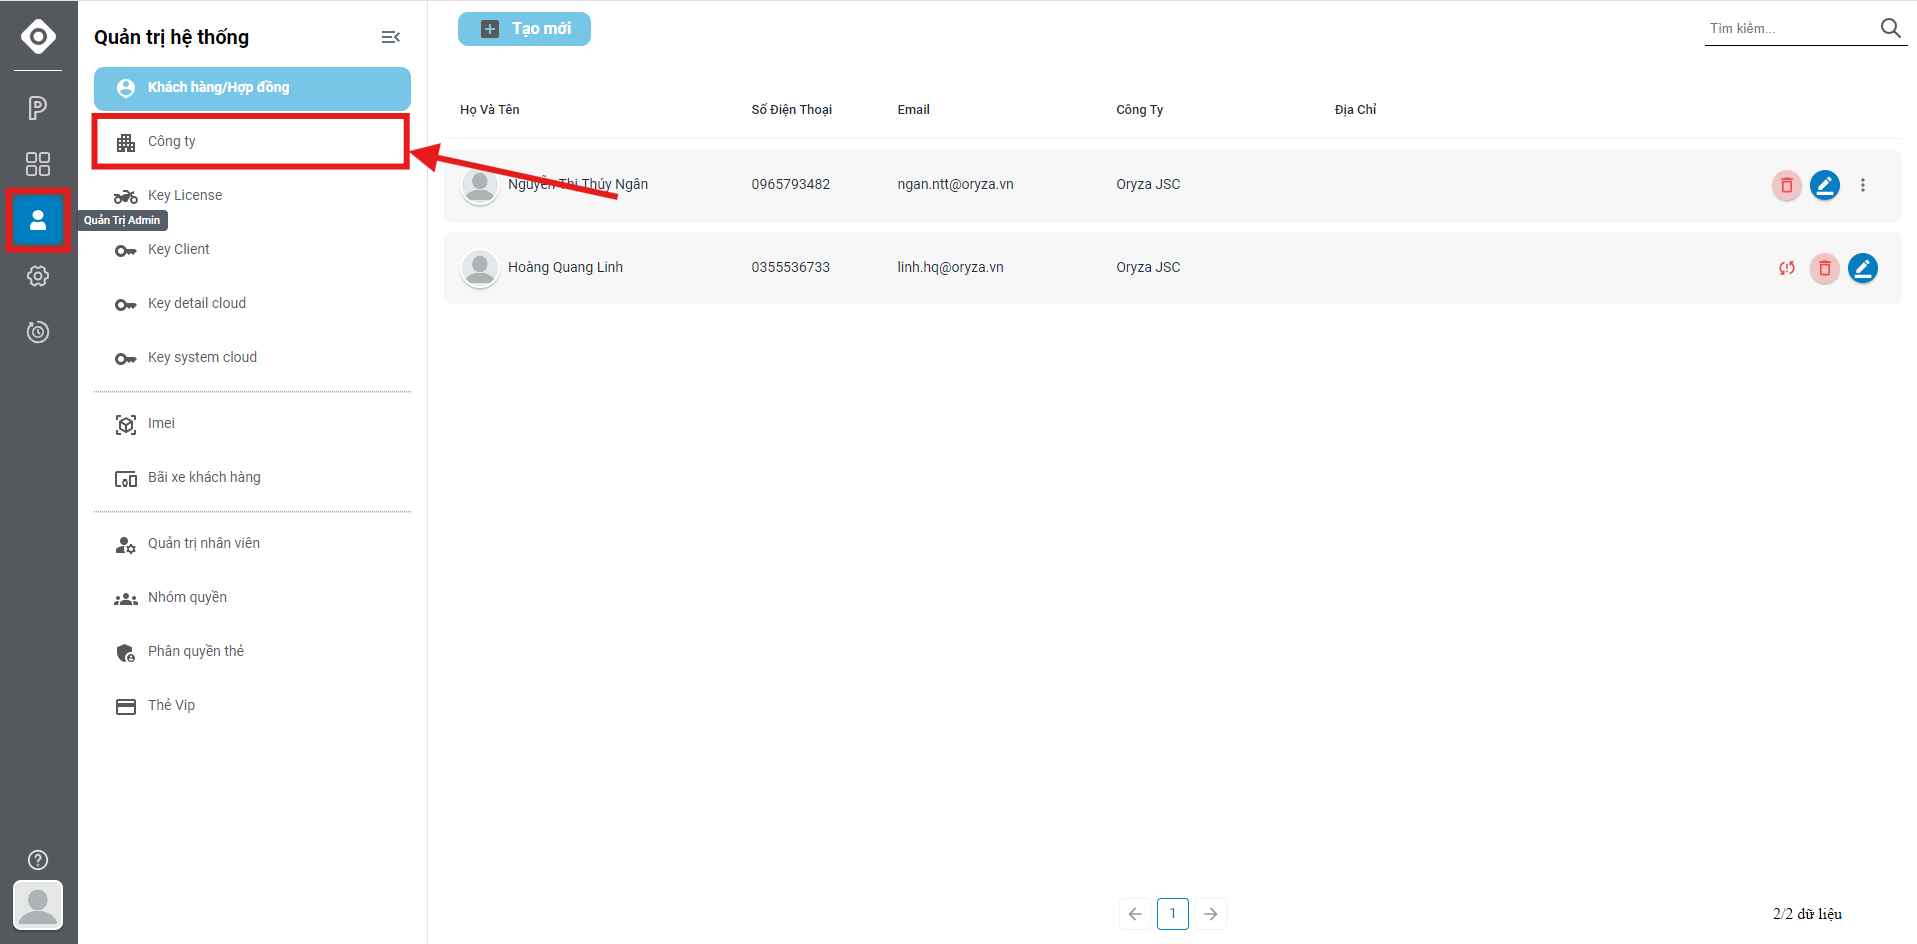Image resolution: width=1917 pixels, height=944 pixels.
Task: Open the Phân quyền thẻ menu item
Action: click(x=252, y=652)
